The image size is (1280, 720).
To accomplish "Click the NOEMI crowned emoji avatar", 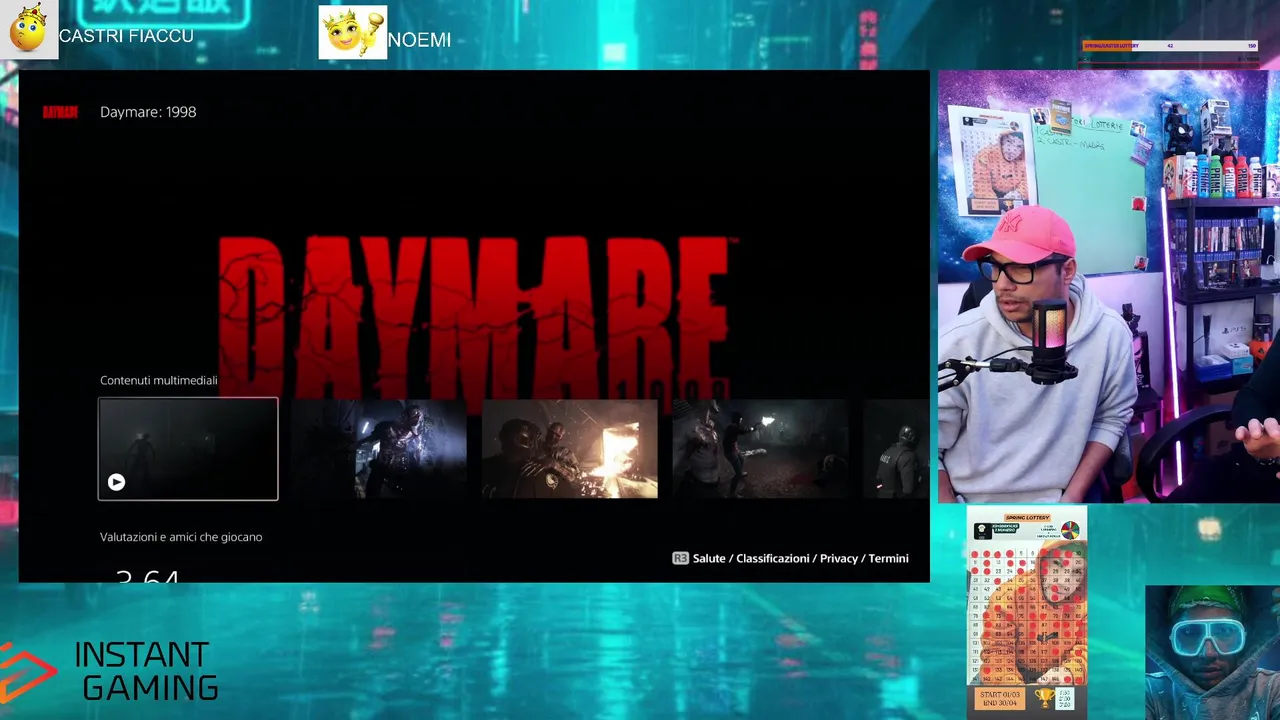I will pos(353,33).
